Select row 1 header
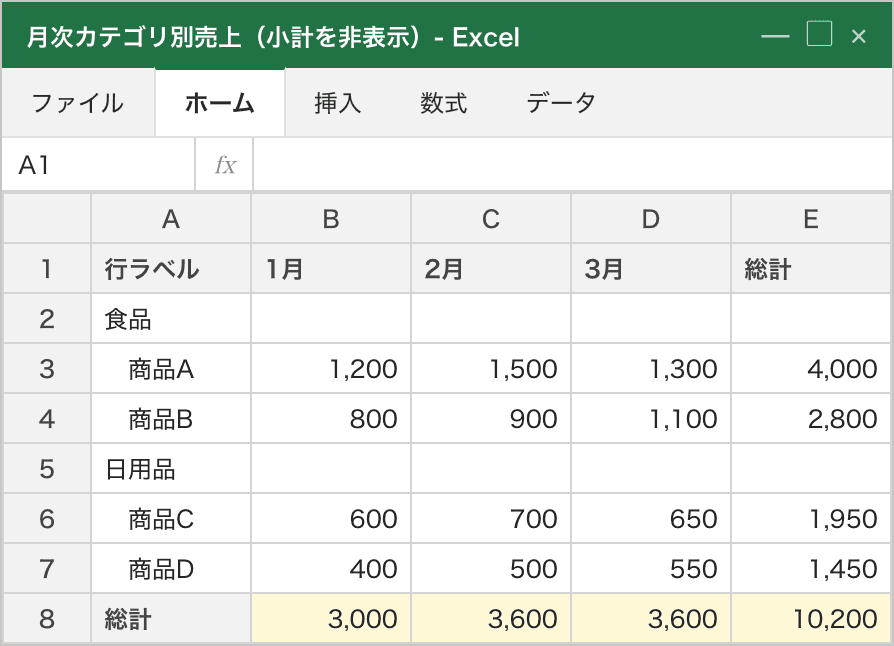 click(47, 269)
